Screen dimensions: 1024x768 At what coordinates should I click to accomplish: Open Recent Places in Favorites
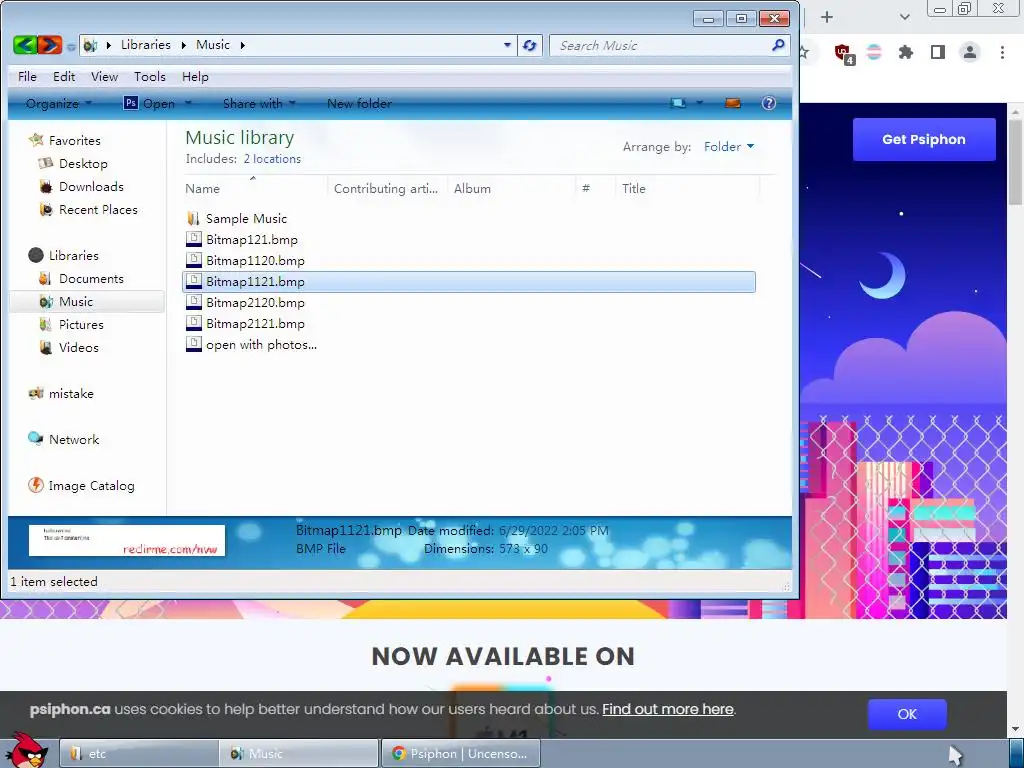pos(98,209)
